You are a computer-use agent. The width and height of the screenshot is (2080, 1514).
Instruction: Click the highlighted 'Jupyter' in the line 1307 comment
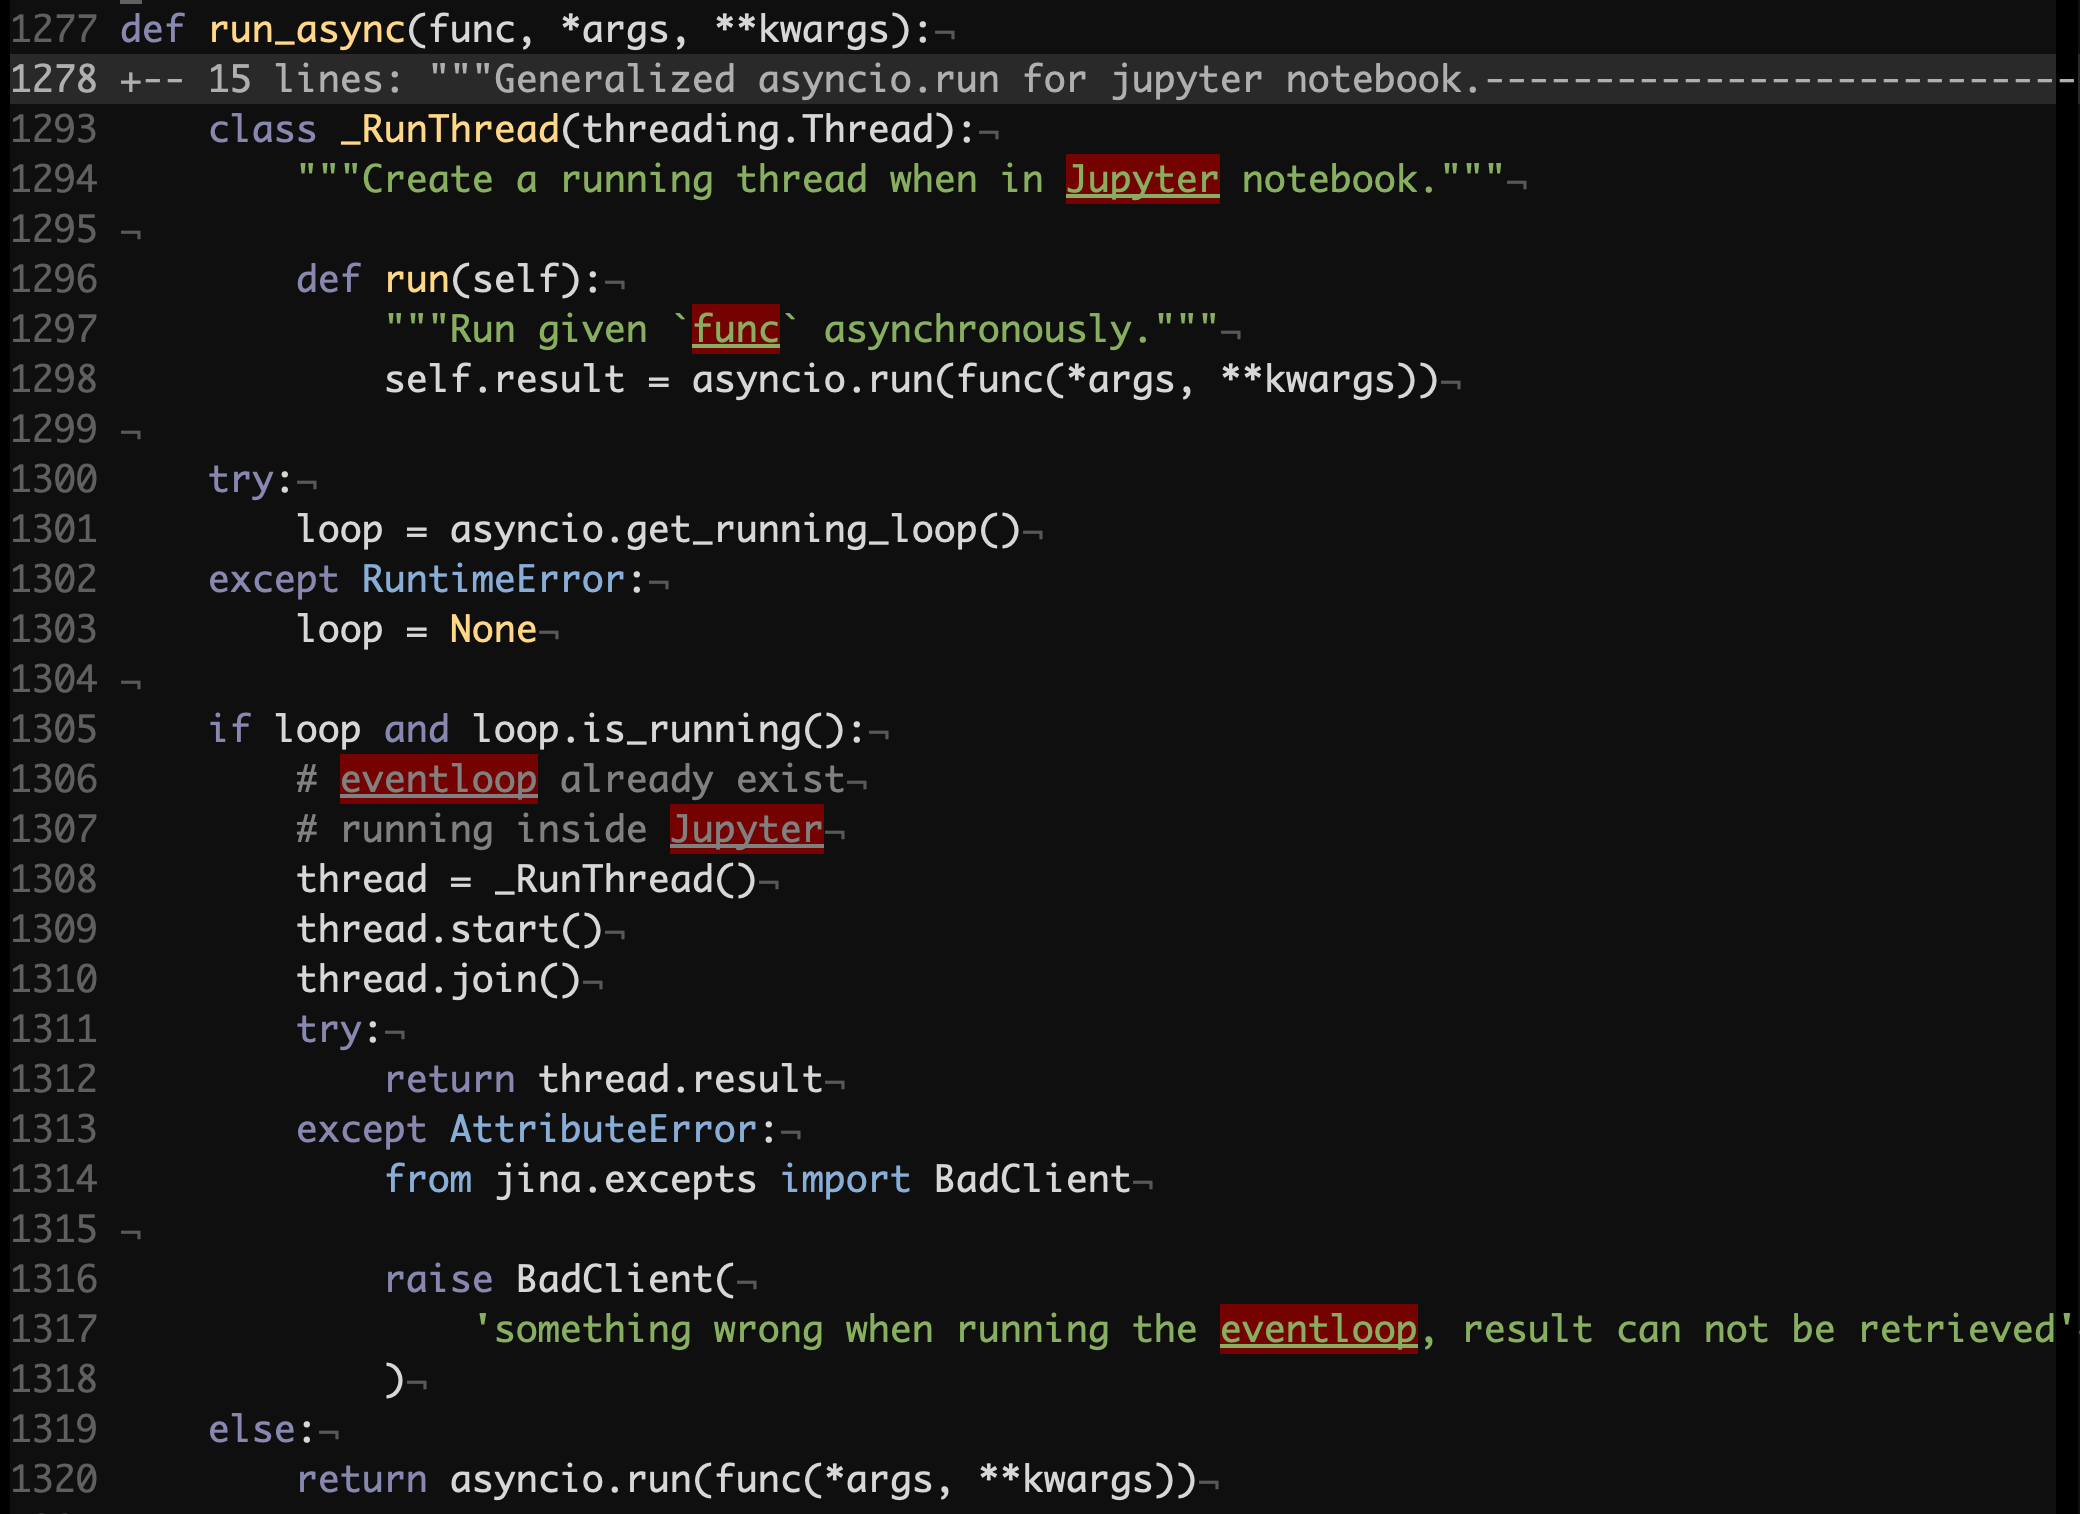(x=746, y=829)
